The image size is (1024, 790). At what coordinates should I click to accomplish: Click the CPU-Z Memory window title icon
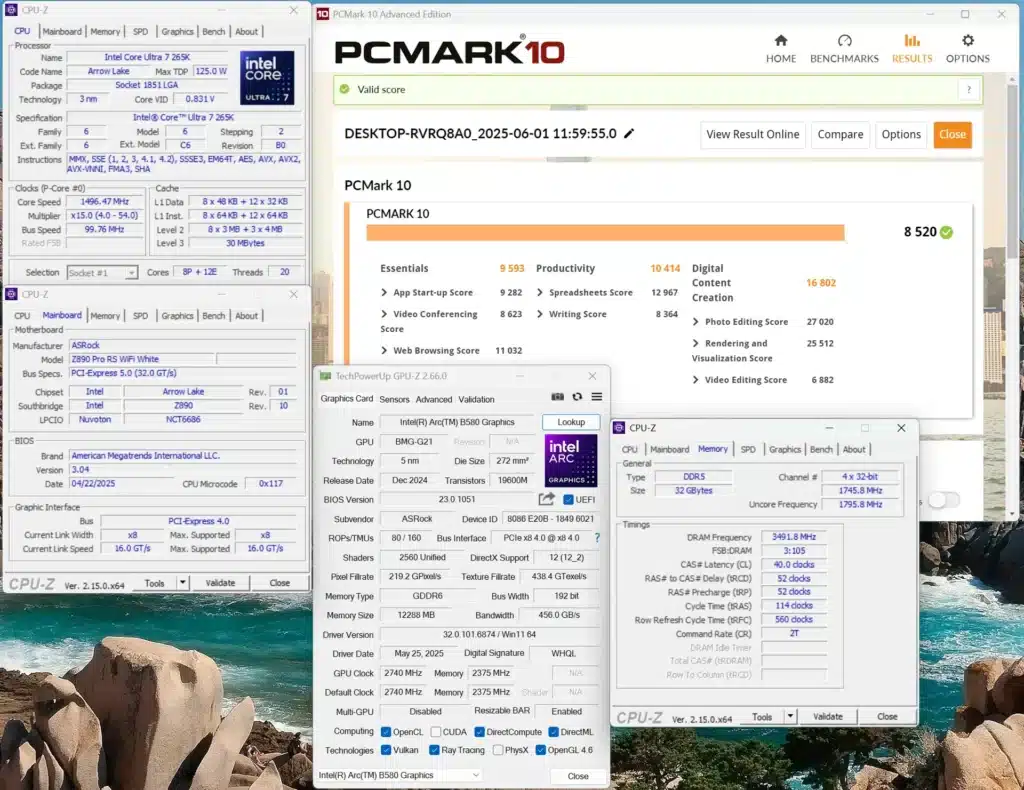[619, 428]
